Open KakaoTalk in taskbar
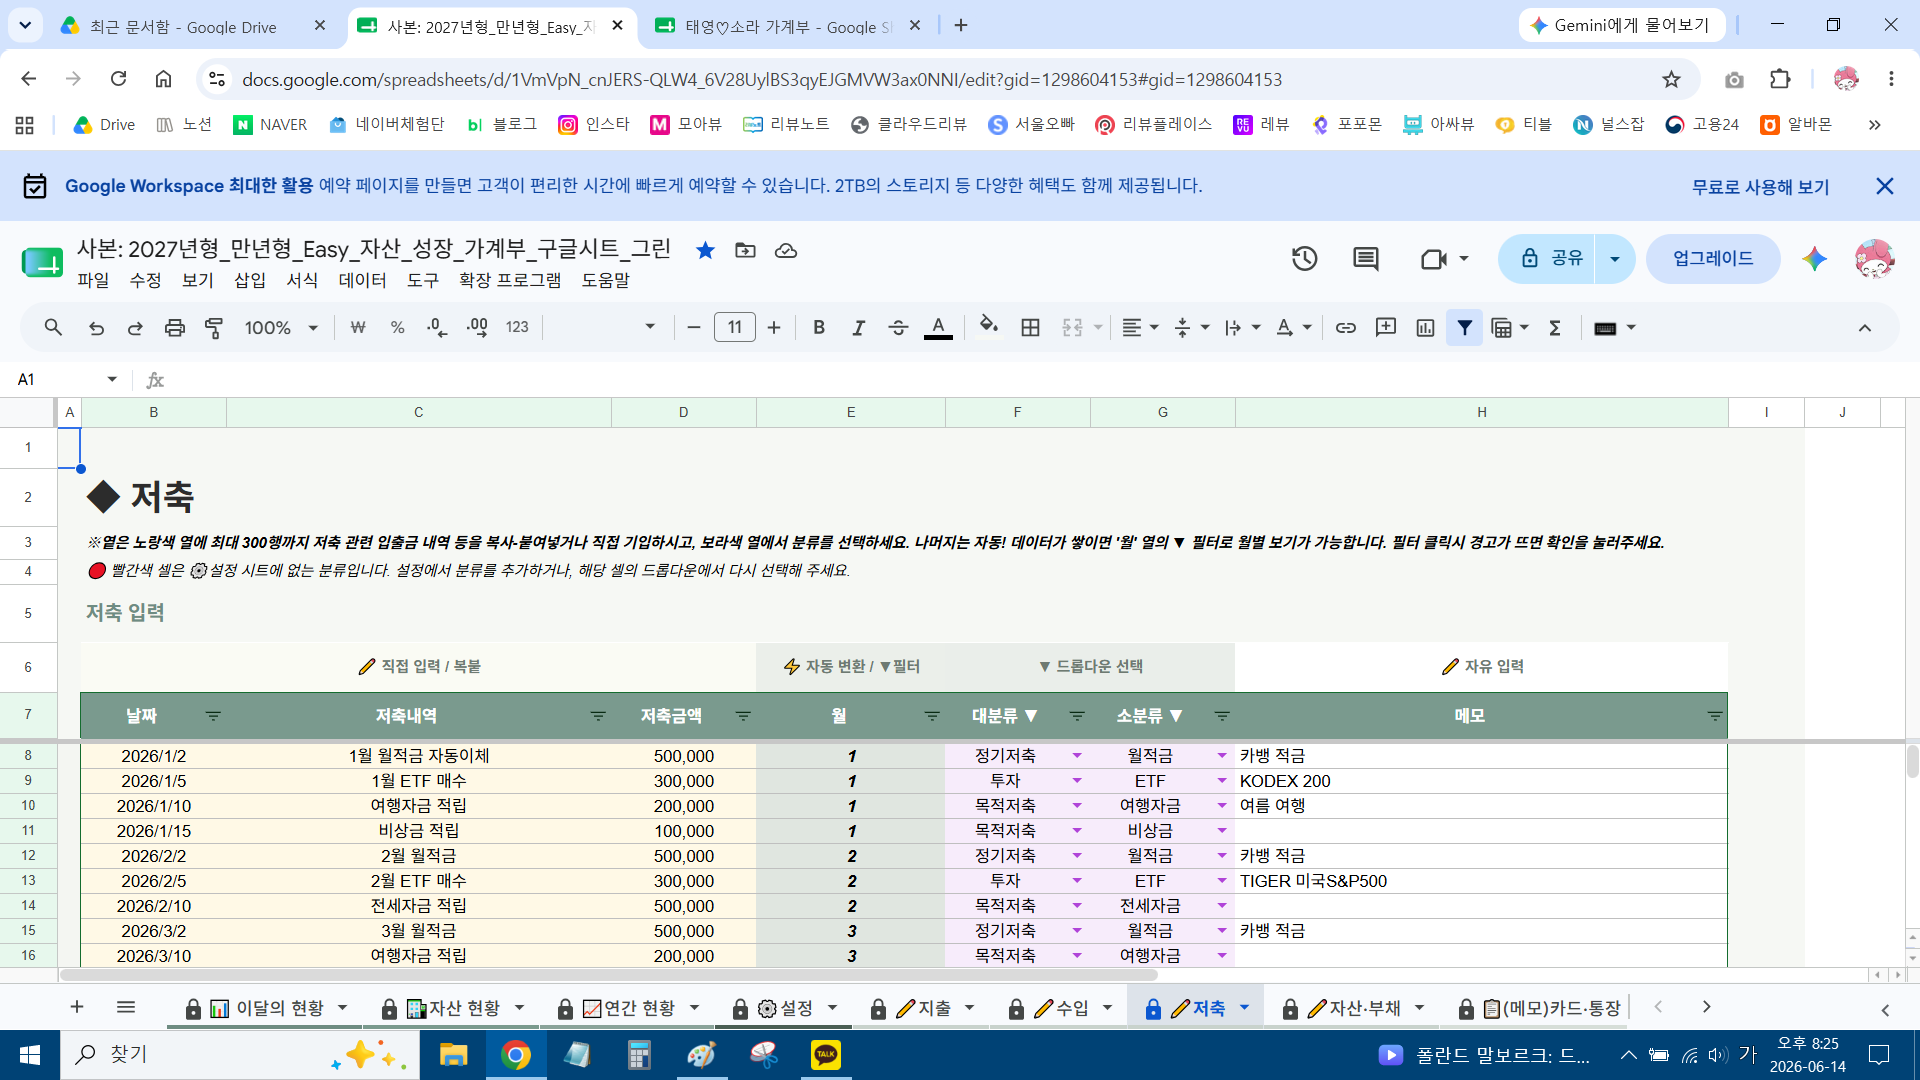Screen dimensions: 1920x1080 826,1055
